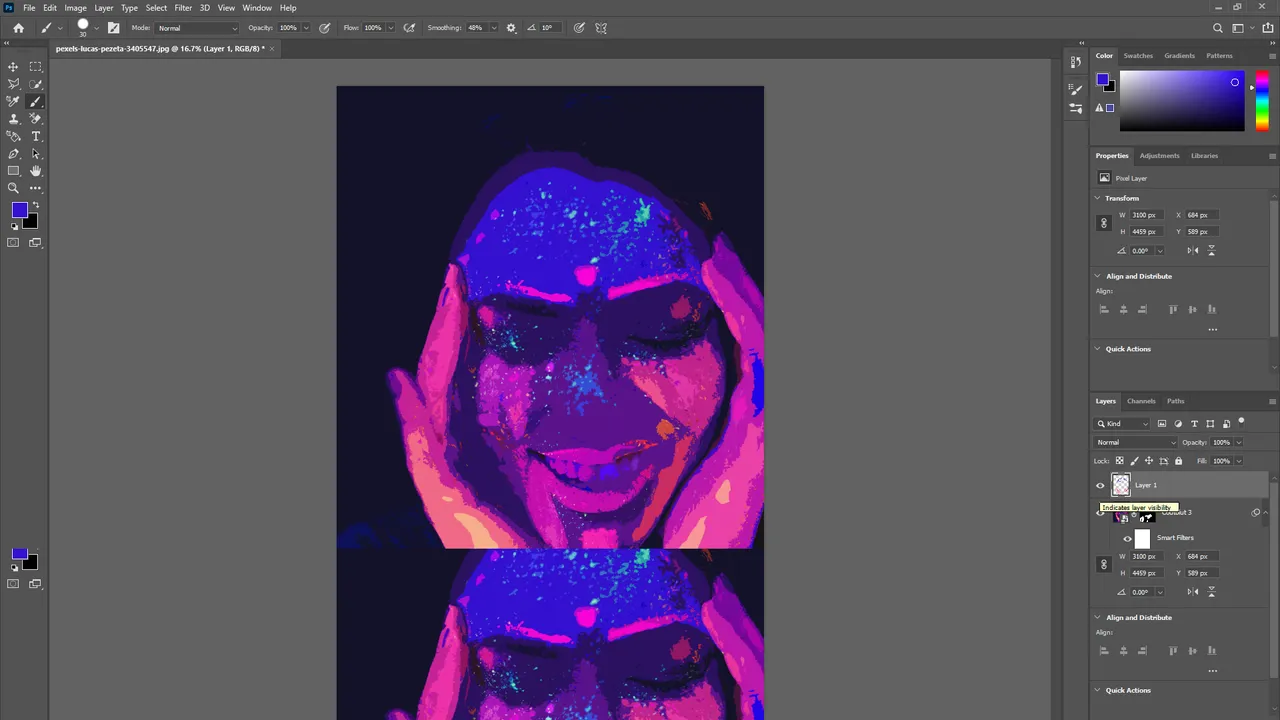This screenshot has height=720, width=1280.
Task: Pick a color in the Color panel field
Action: [x=1182, y=101]
